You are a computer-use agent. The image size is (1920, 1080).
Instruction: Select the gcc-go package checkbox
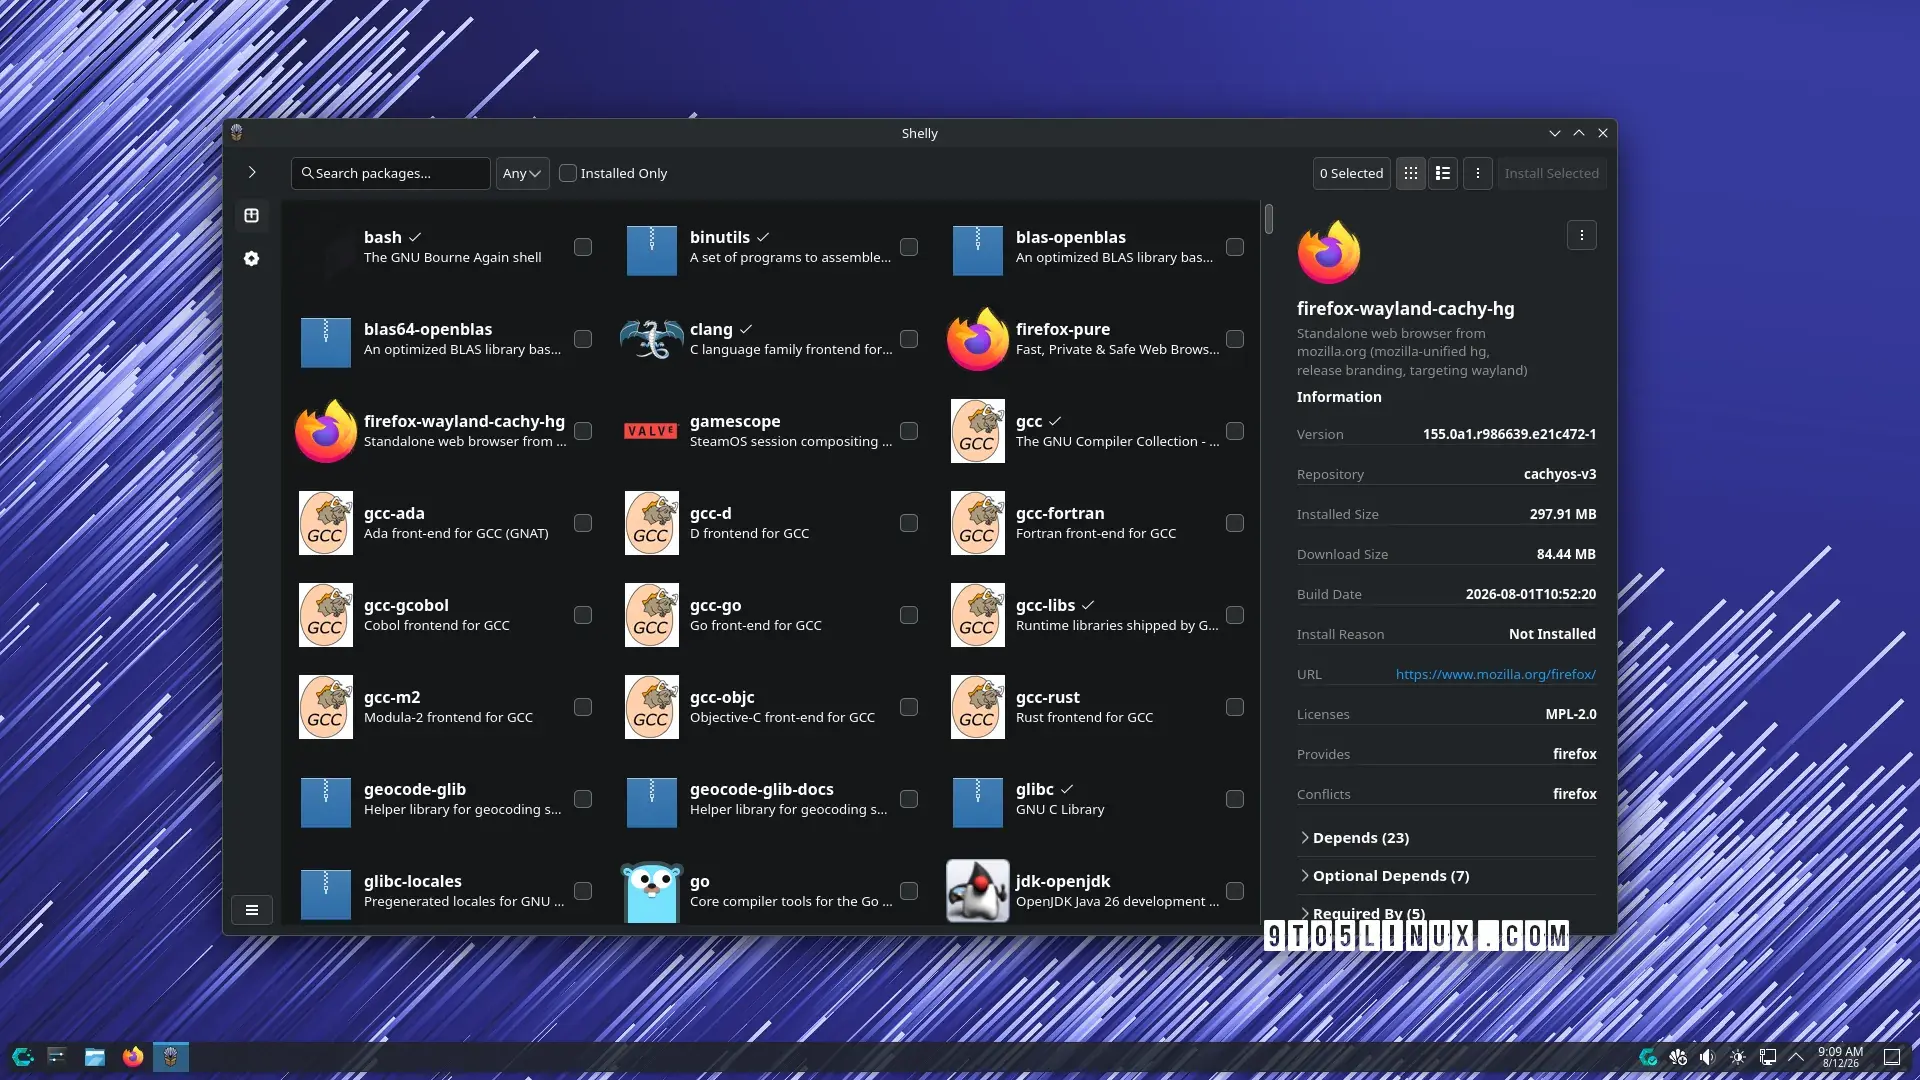909,615
